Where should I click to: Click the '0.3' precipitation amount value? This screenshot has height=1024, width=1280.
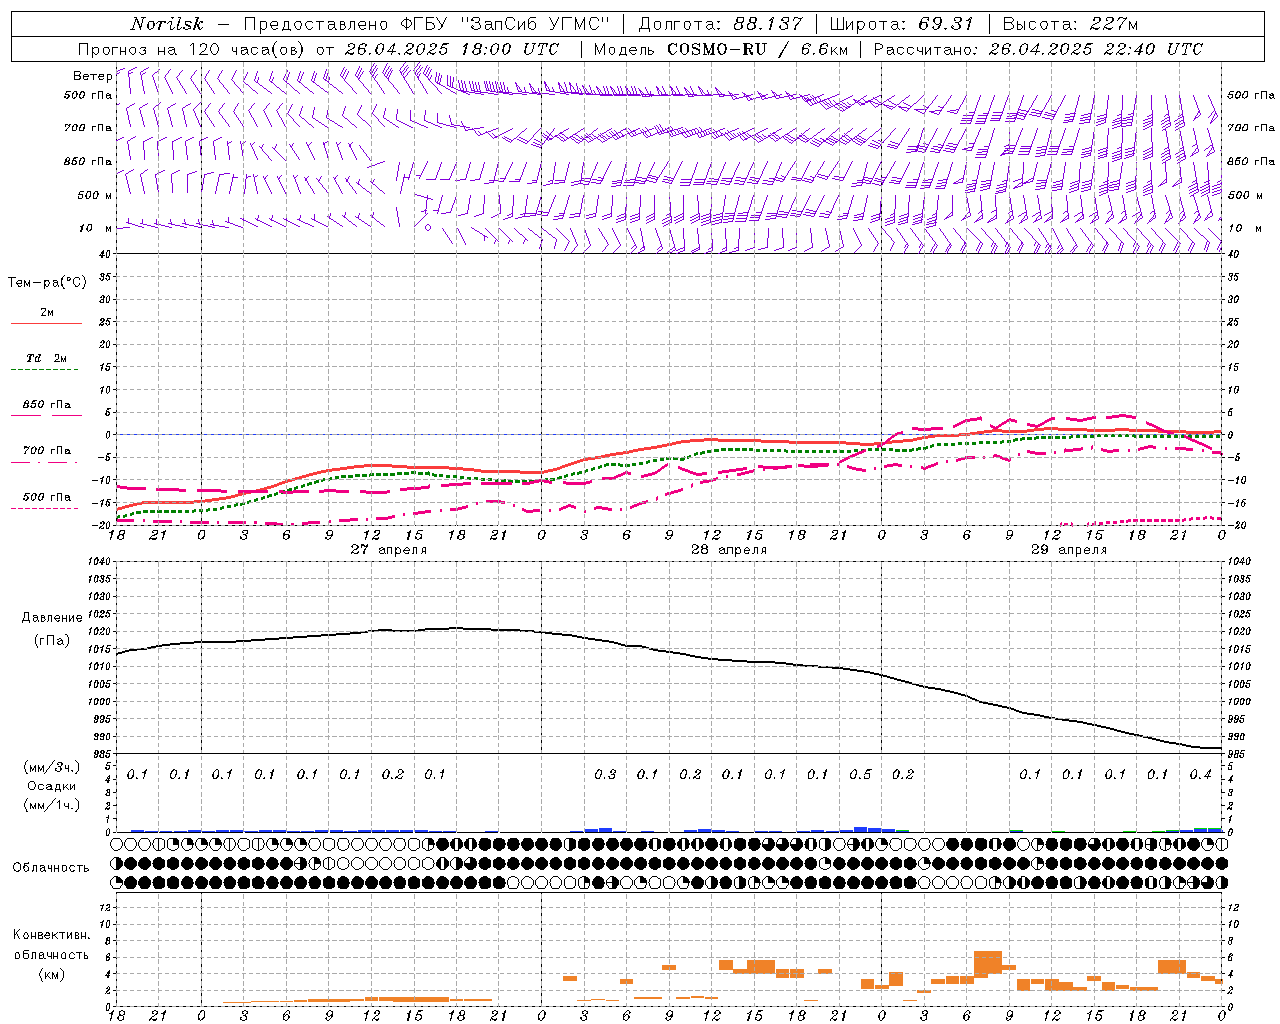pos(605,775)
